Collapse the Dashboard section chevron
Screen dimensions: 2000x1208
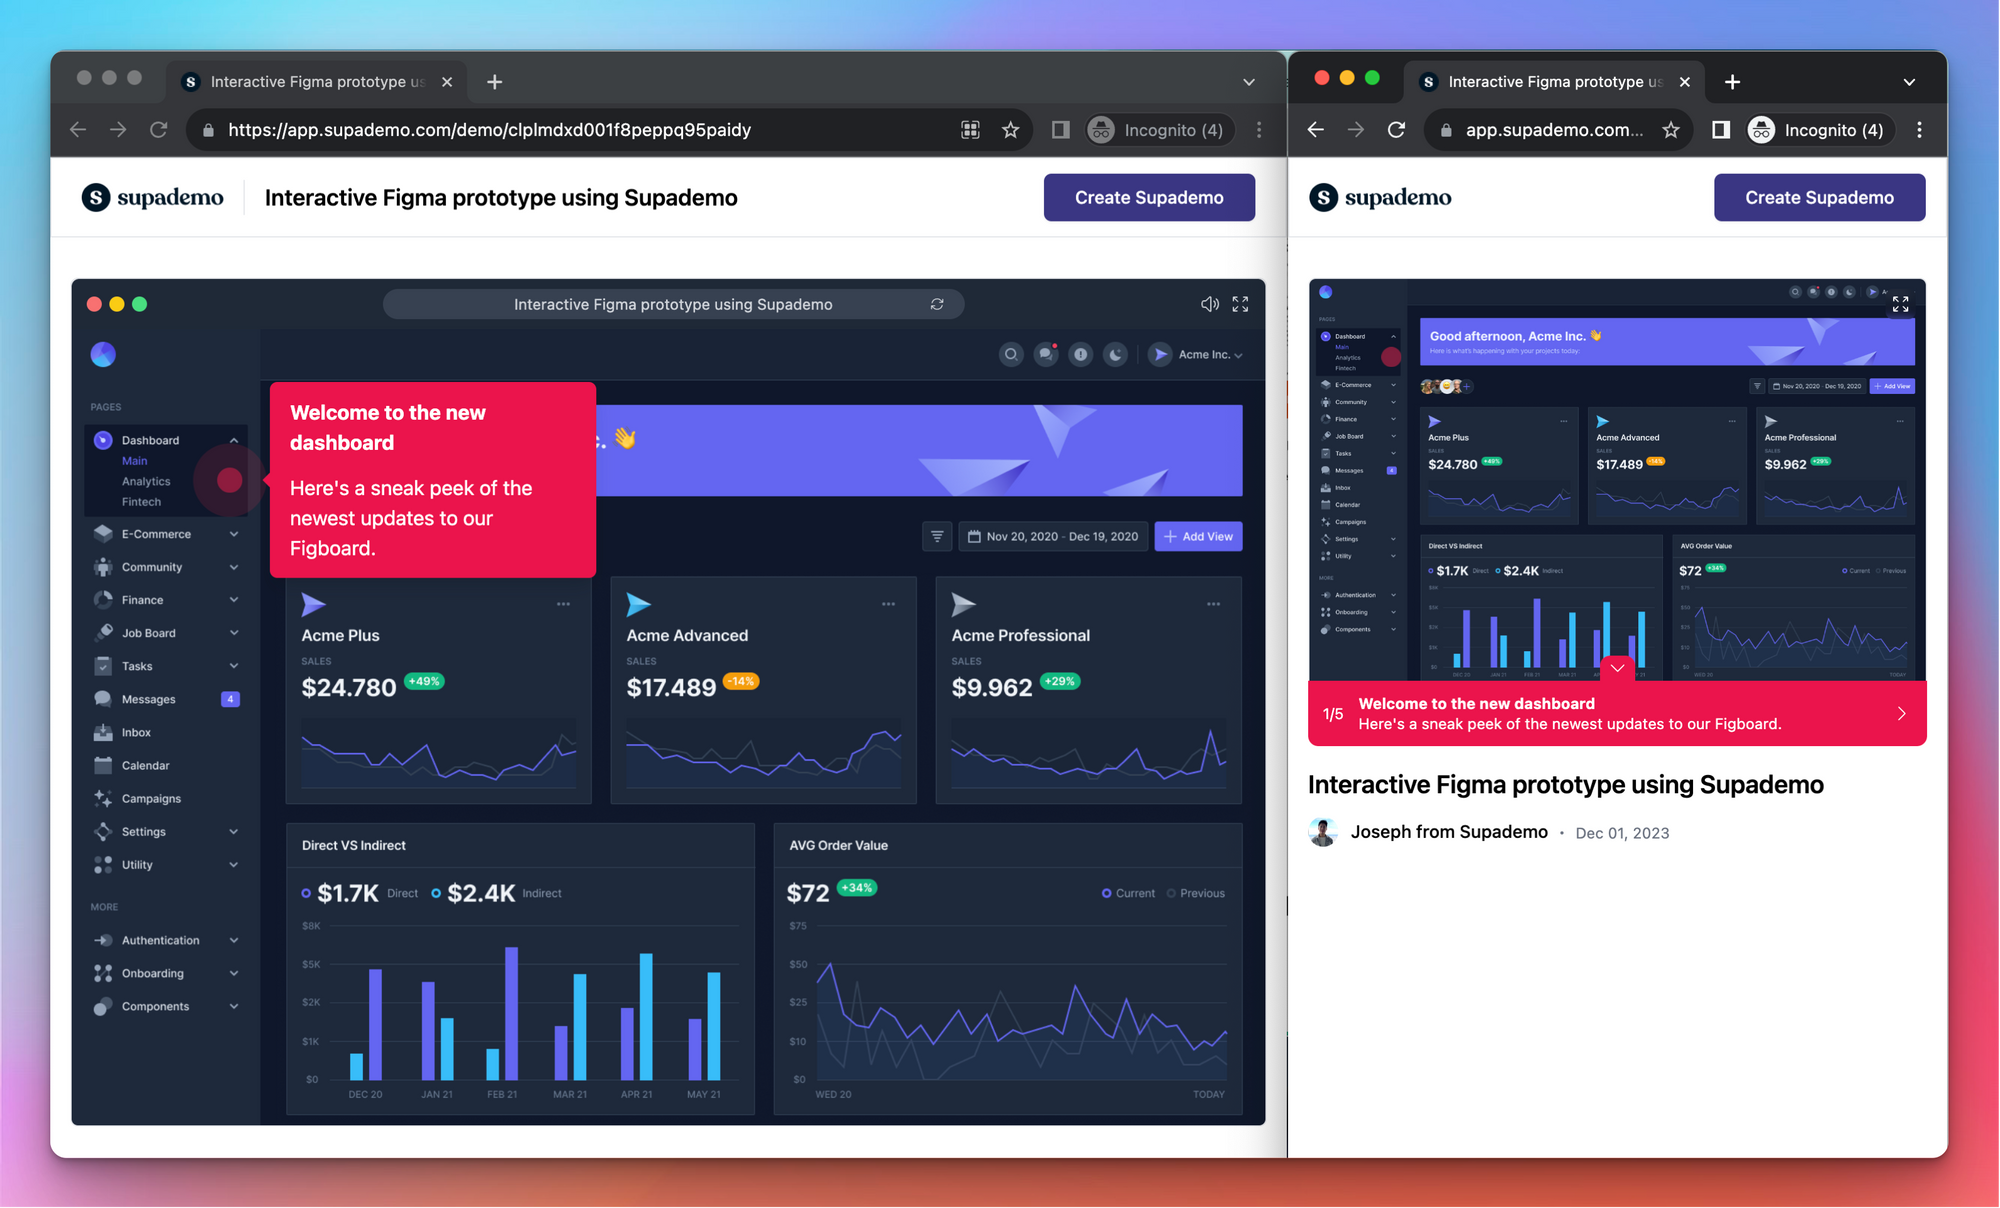(234, 440)
